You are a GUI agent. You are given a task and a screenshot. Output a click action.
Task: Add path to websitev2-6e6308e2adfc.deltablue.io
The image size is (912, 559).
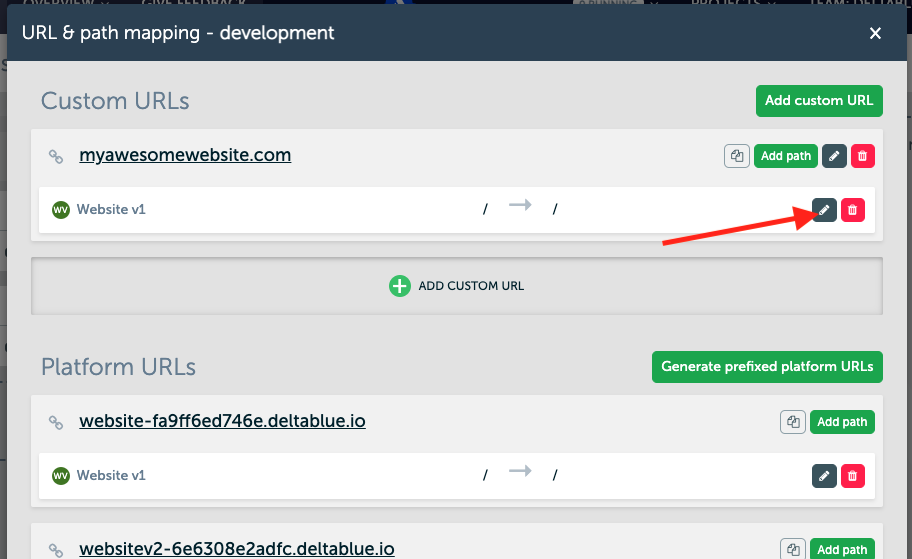click(x=841, y=549)
